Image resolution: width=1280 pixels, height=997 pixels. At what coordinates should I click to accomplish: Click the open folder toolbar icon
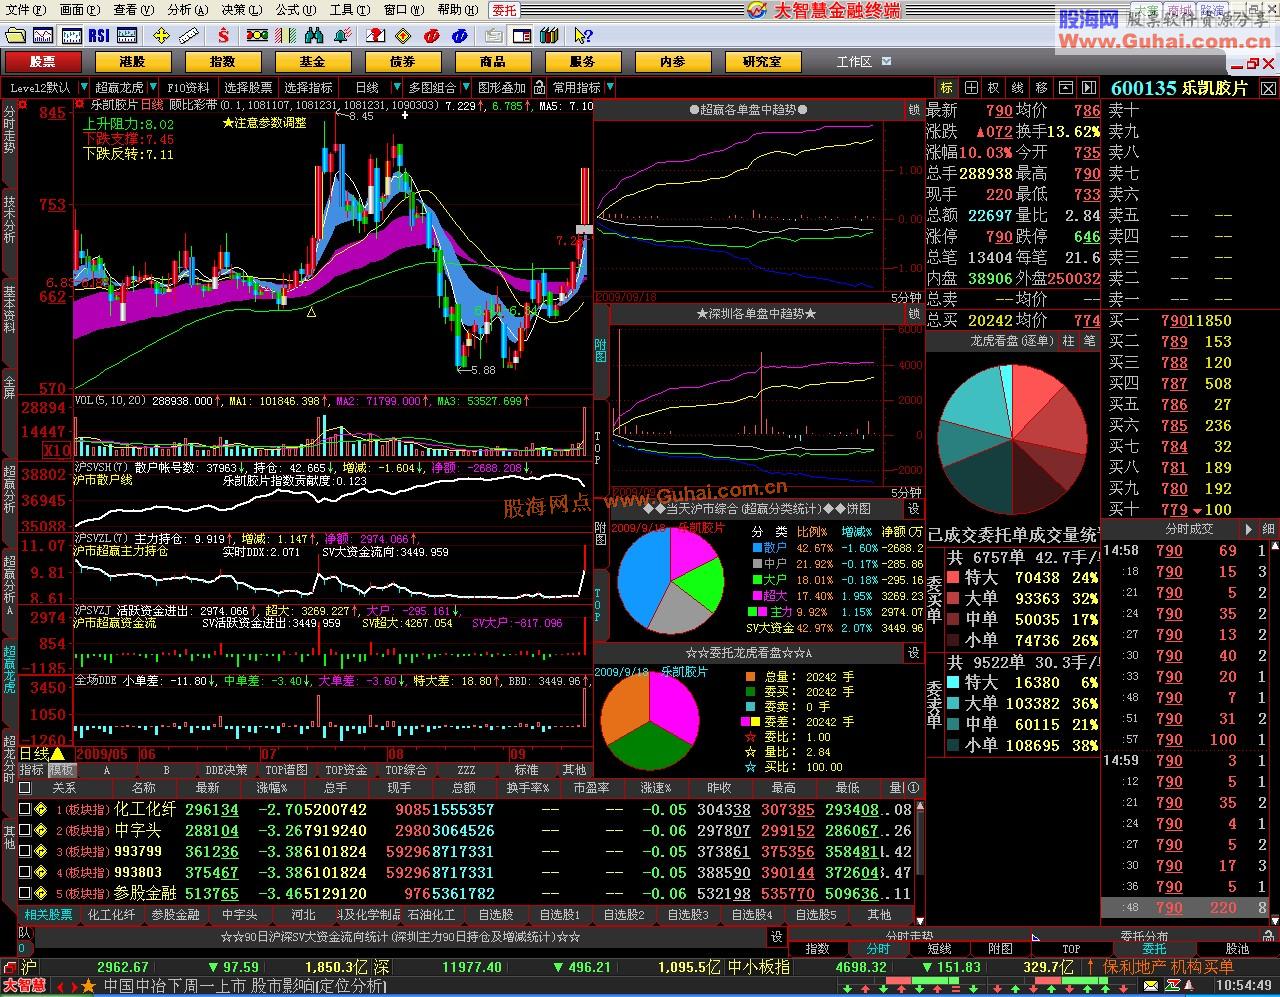pos(16,35)
